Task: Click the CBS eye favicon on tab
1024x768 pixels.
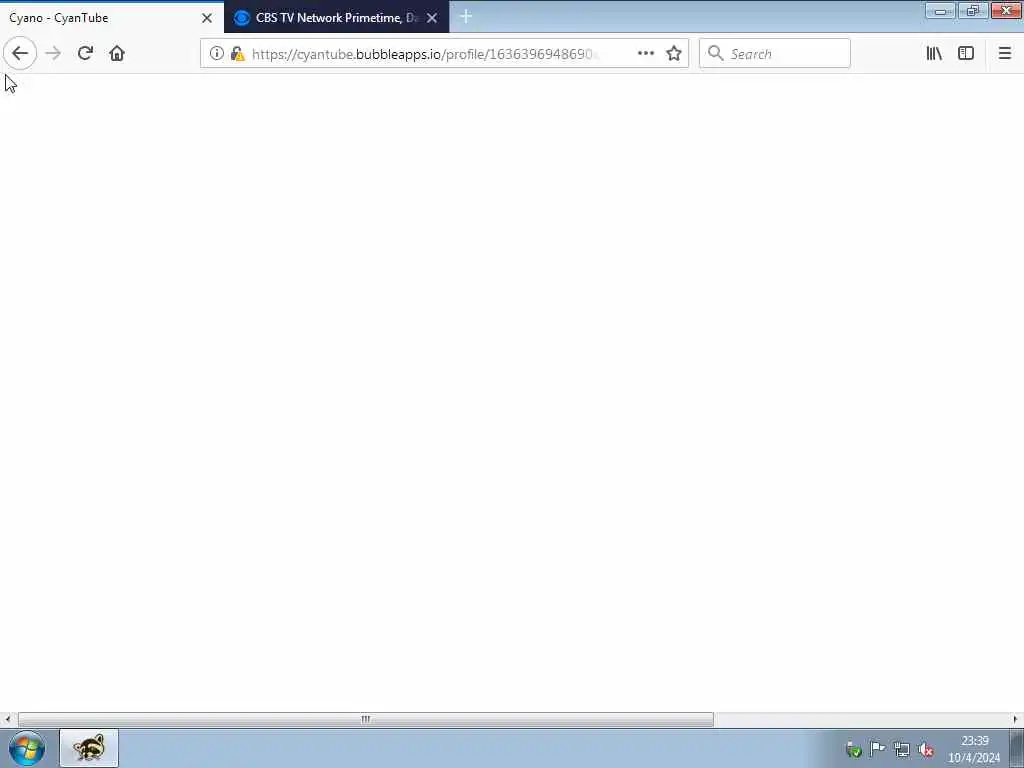Action: click(x=242, y=18)
